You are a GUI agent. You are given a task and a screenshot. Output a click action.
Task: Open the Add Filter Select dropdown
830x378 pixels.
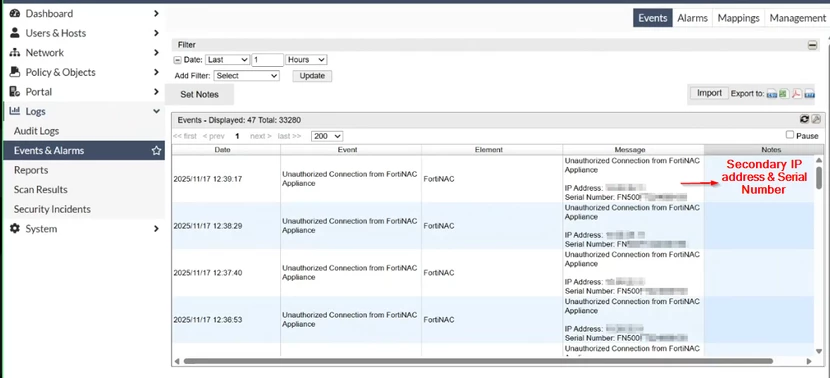[246, 76]
